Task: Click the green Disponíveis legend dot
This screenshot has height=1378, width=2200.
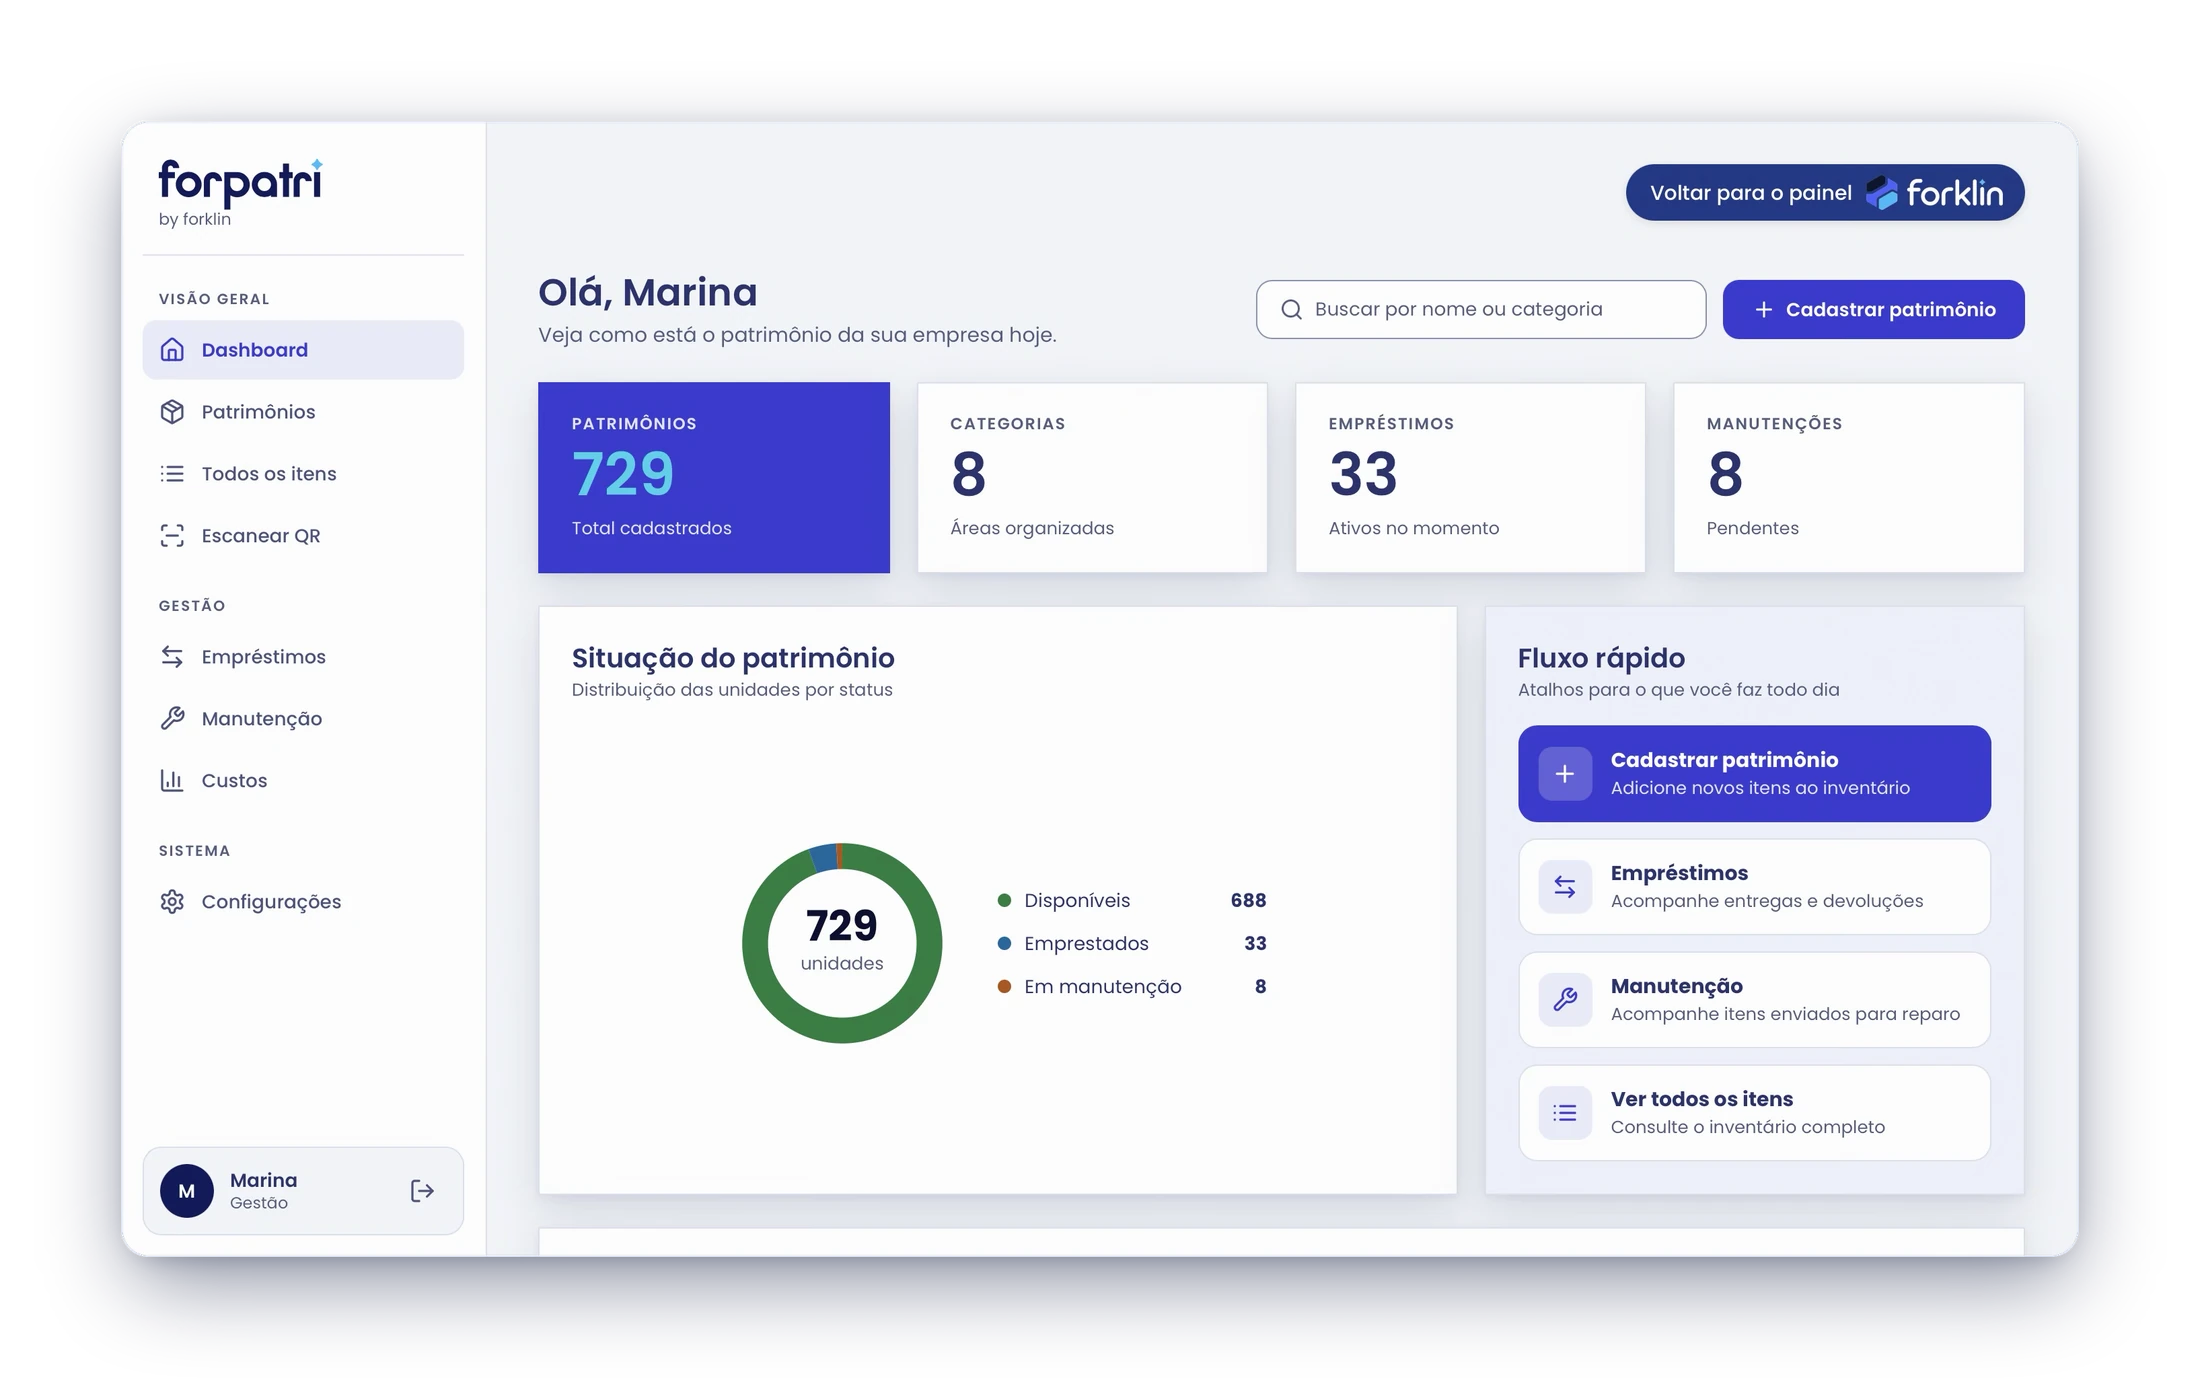Action: click(1004, 900)
